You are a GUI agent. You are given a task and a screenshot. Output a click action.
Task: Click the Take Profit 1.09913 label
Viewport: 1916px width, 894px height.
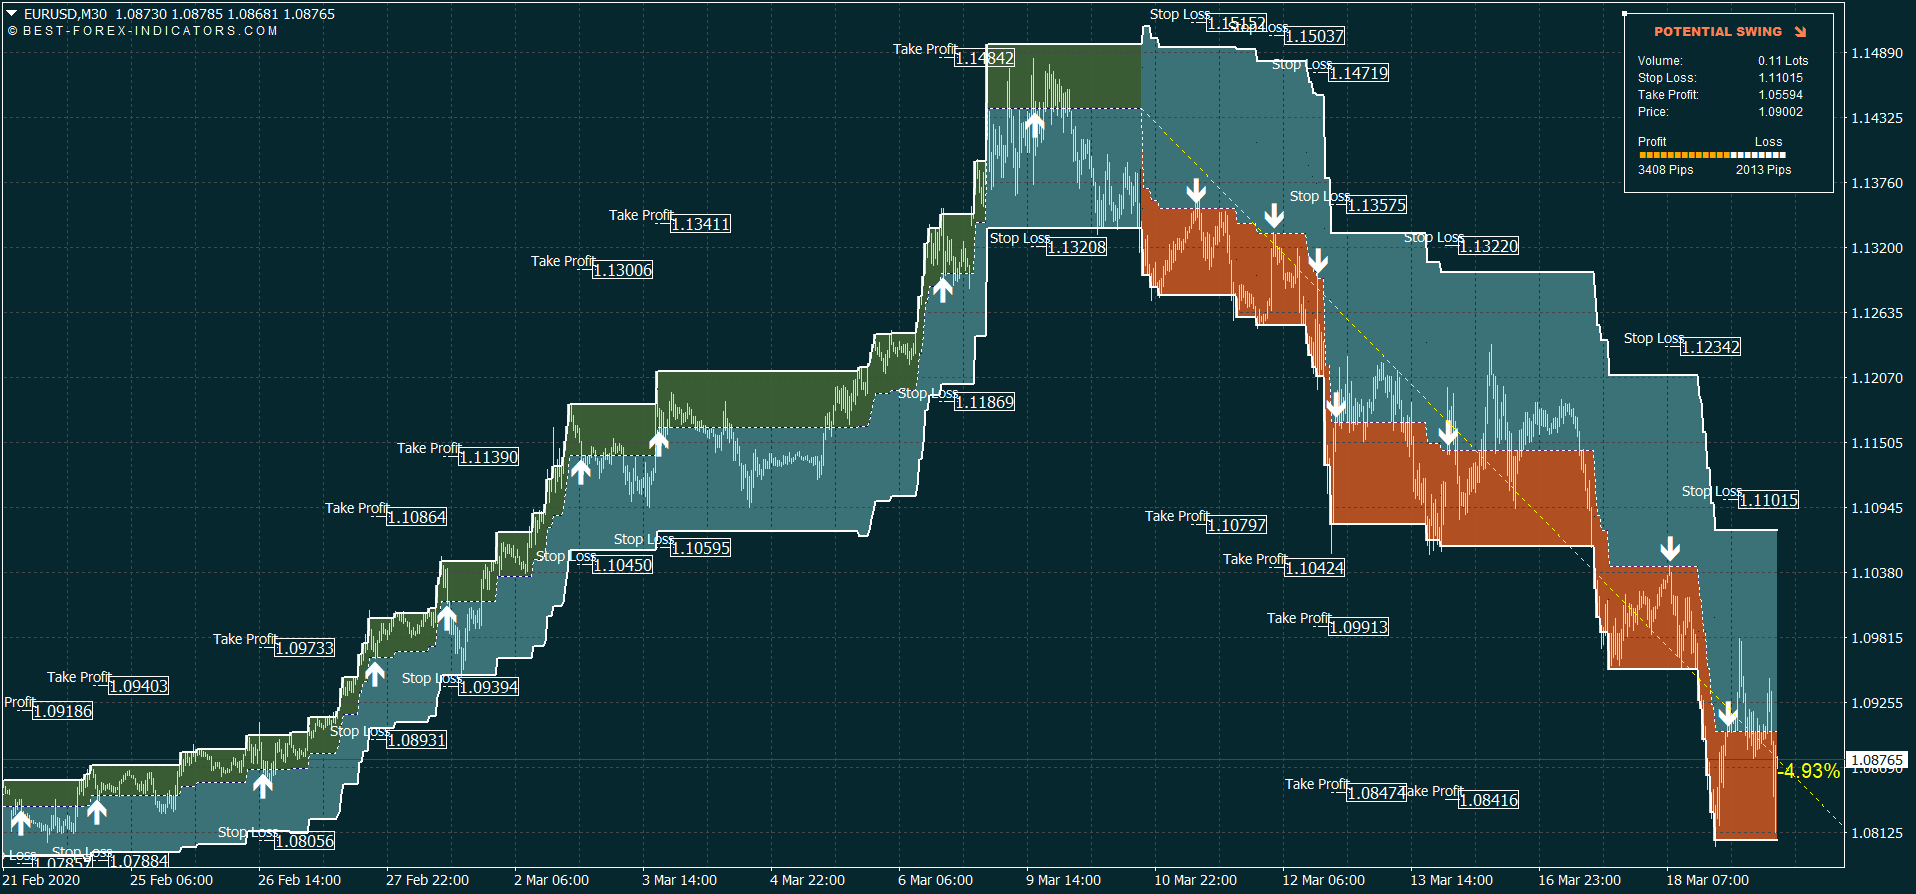[1358, 627]
